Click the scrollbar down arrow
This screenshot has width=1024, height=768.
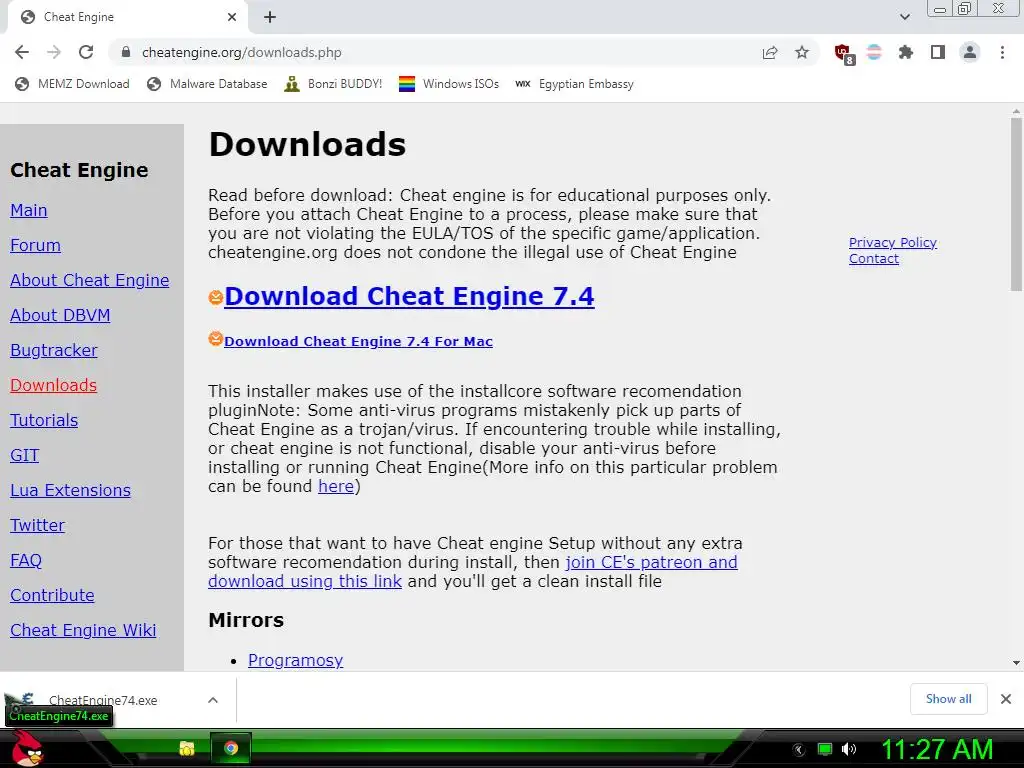coord(1016,663)
